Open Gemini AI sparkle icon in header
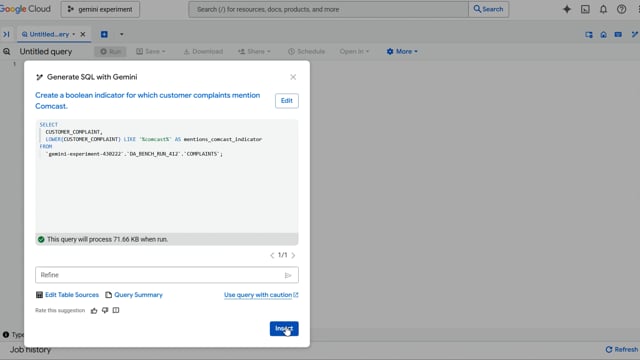 567,9
